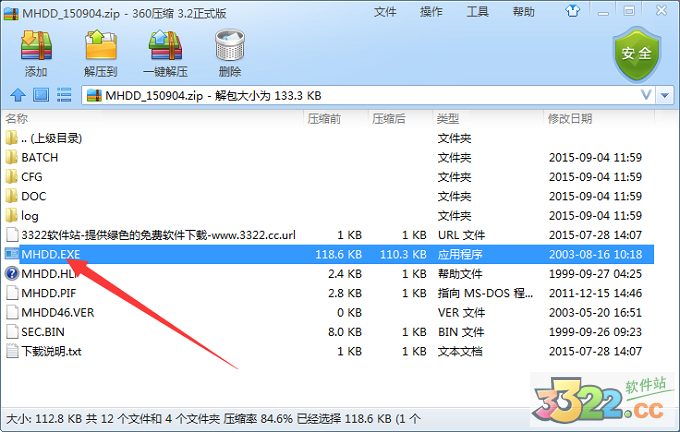Open the 文件 menu
This screenshot has height=432, width=680.
click(385, 12)
